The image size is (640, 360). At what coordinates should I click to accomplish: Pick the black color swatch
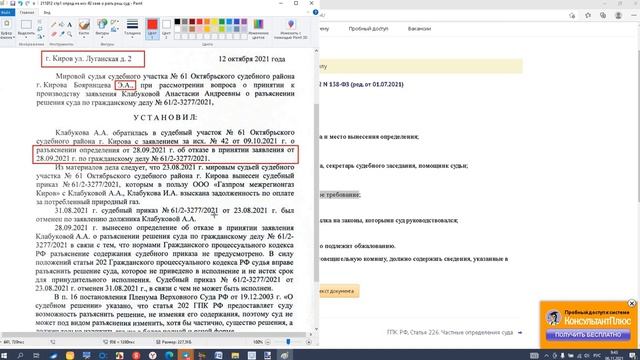point(177,21)
